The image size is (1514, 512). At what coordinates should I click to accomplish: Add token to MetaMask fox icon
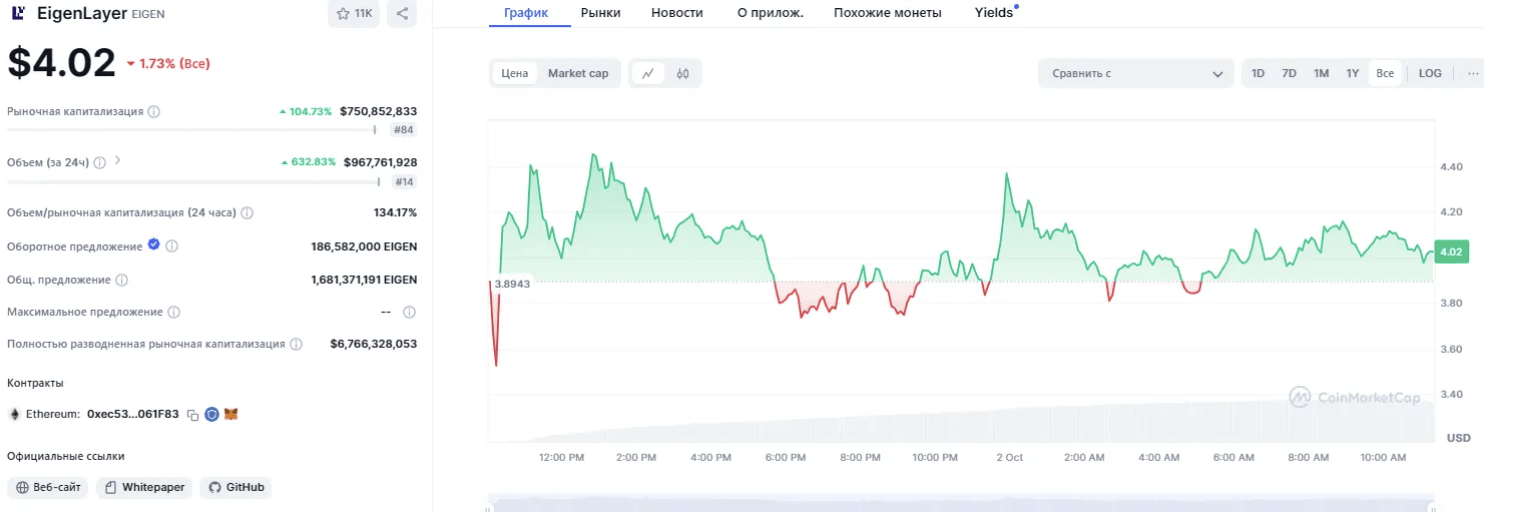pyautogui.click(x=231, y=414)
